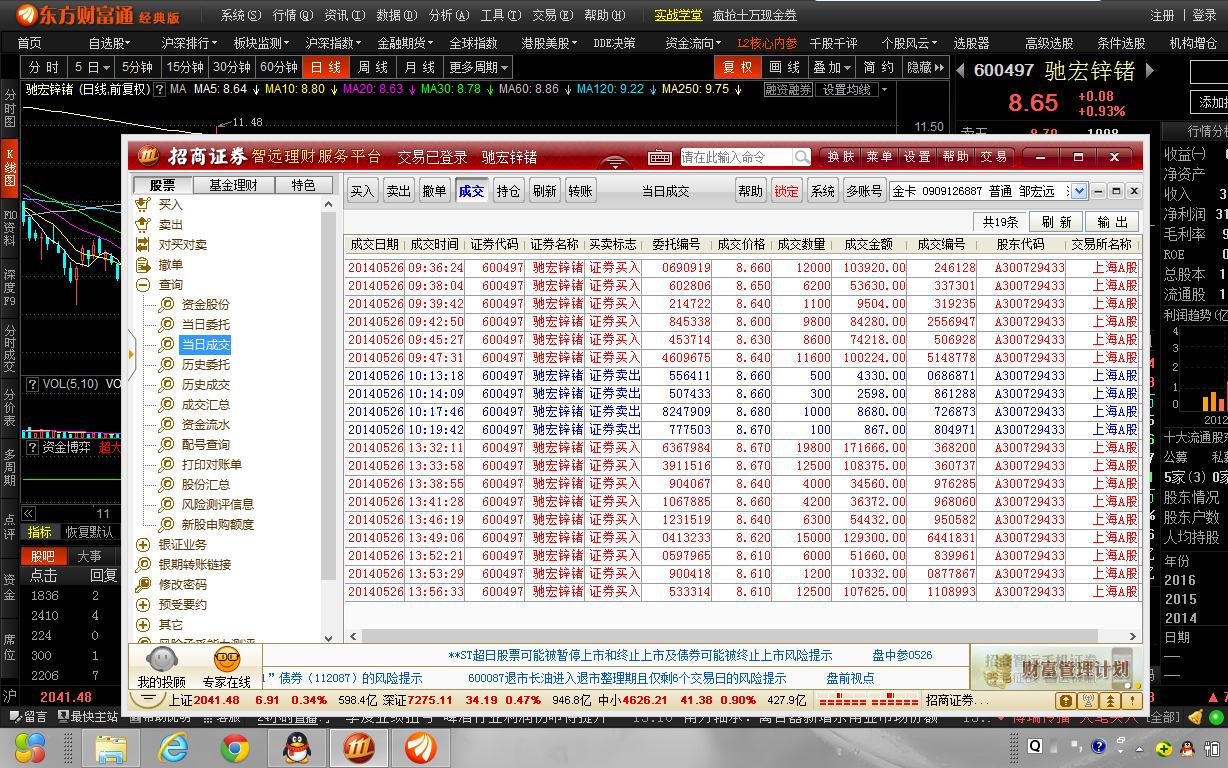
Task: Click the 买入 toolbar button
Action: (x=362, y=191)
